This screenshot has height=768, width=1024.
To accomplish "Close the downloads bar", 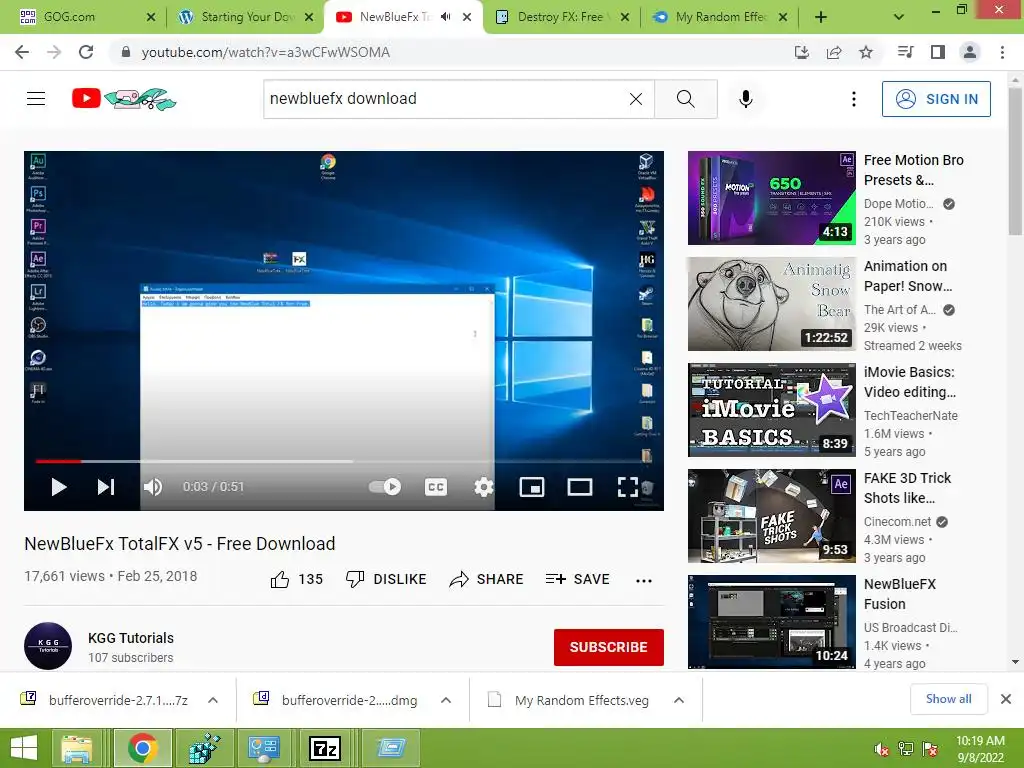I will [x=1006, y=699].
